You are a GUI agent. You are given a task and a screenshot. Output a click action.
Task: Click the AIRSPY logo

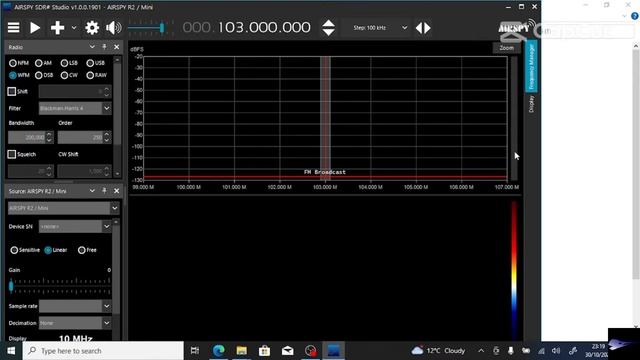pos(516,28)
